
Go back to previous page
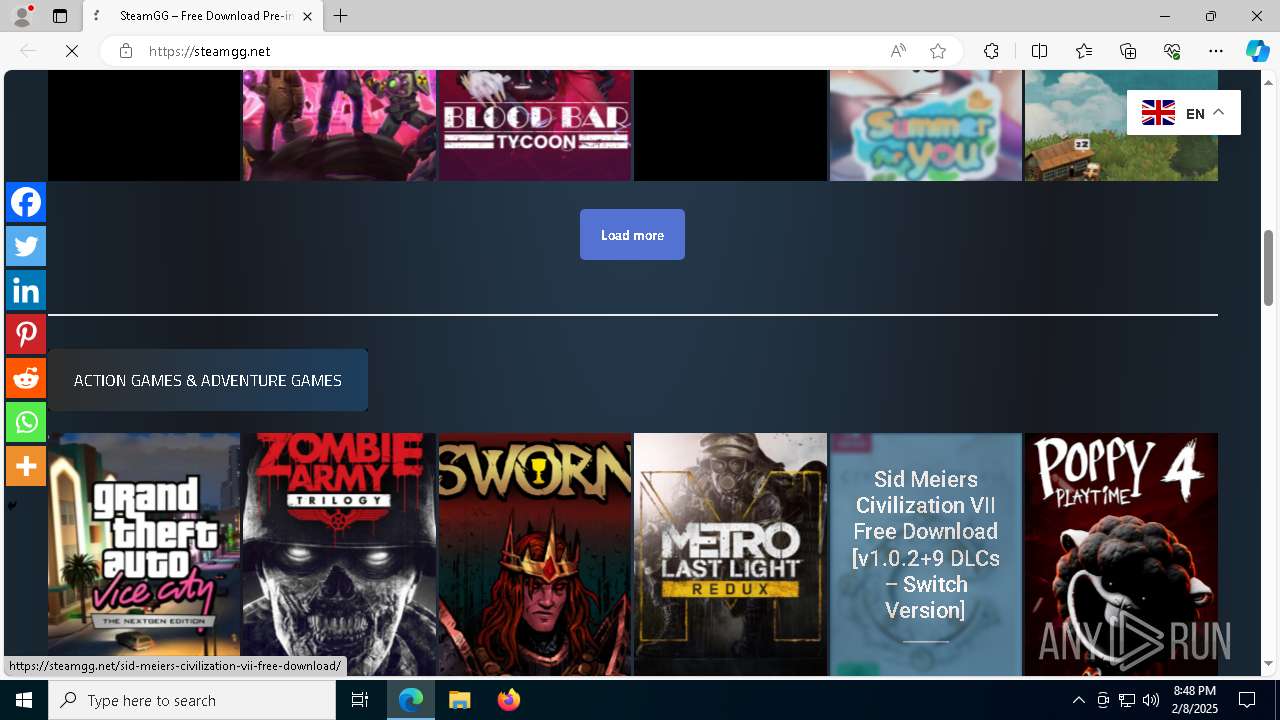[x=28, y=51]
